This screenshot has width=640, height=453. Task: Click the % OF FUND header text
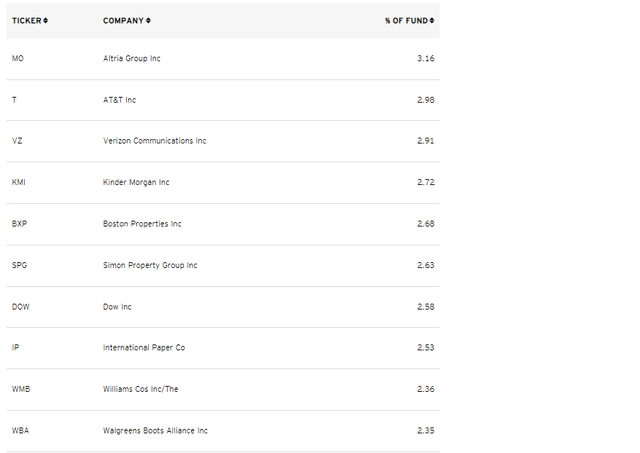tap(406, 20)
